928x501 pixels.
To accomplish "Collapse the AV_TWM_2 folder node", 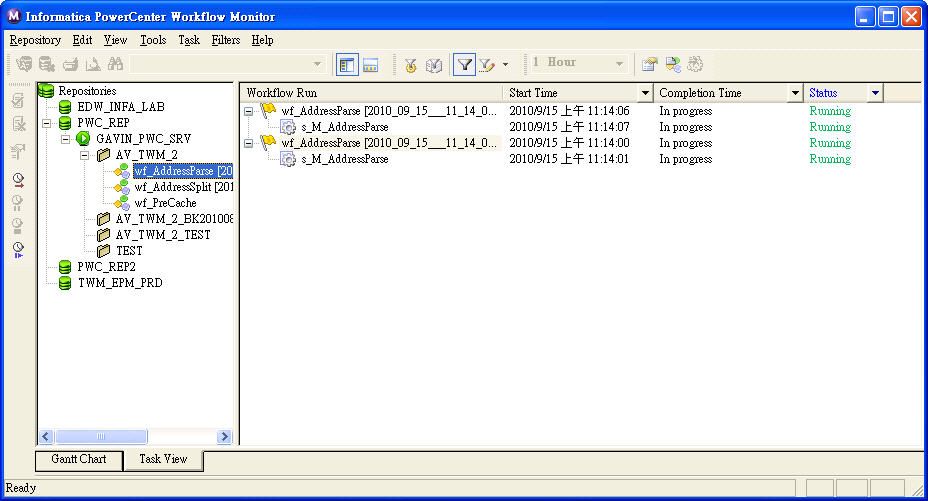I will 85,156.
